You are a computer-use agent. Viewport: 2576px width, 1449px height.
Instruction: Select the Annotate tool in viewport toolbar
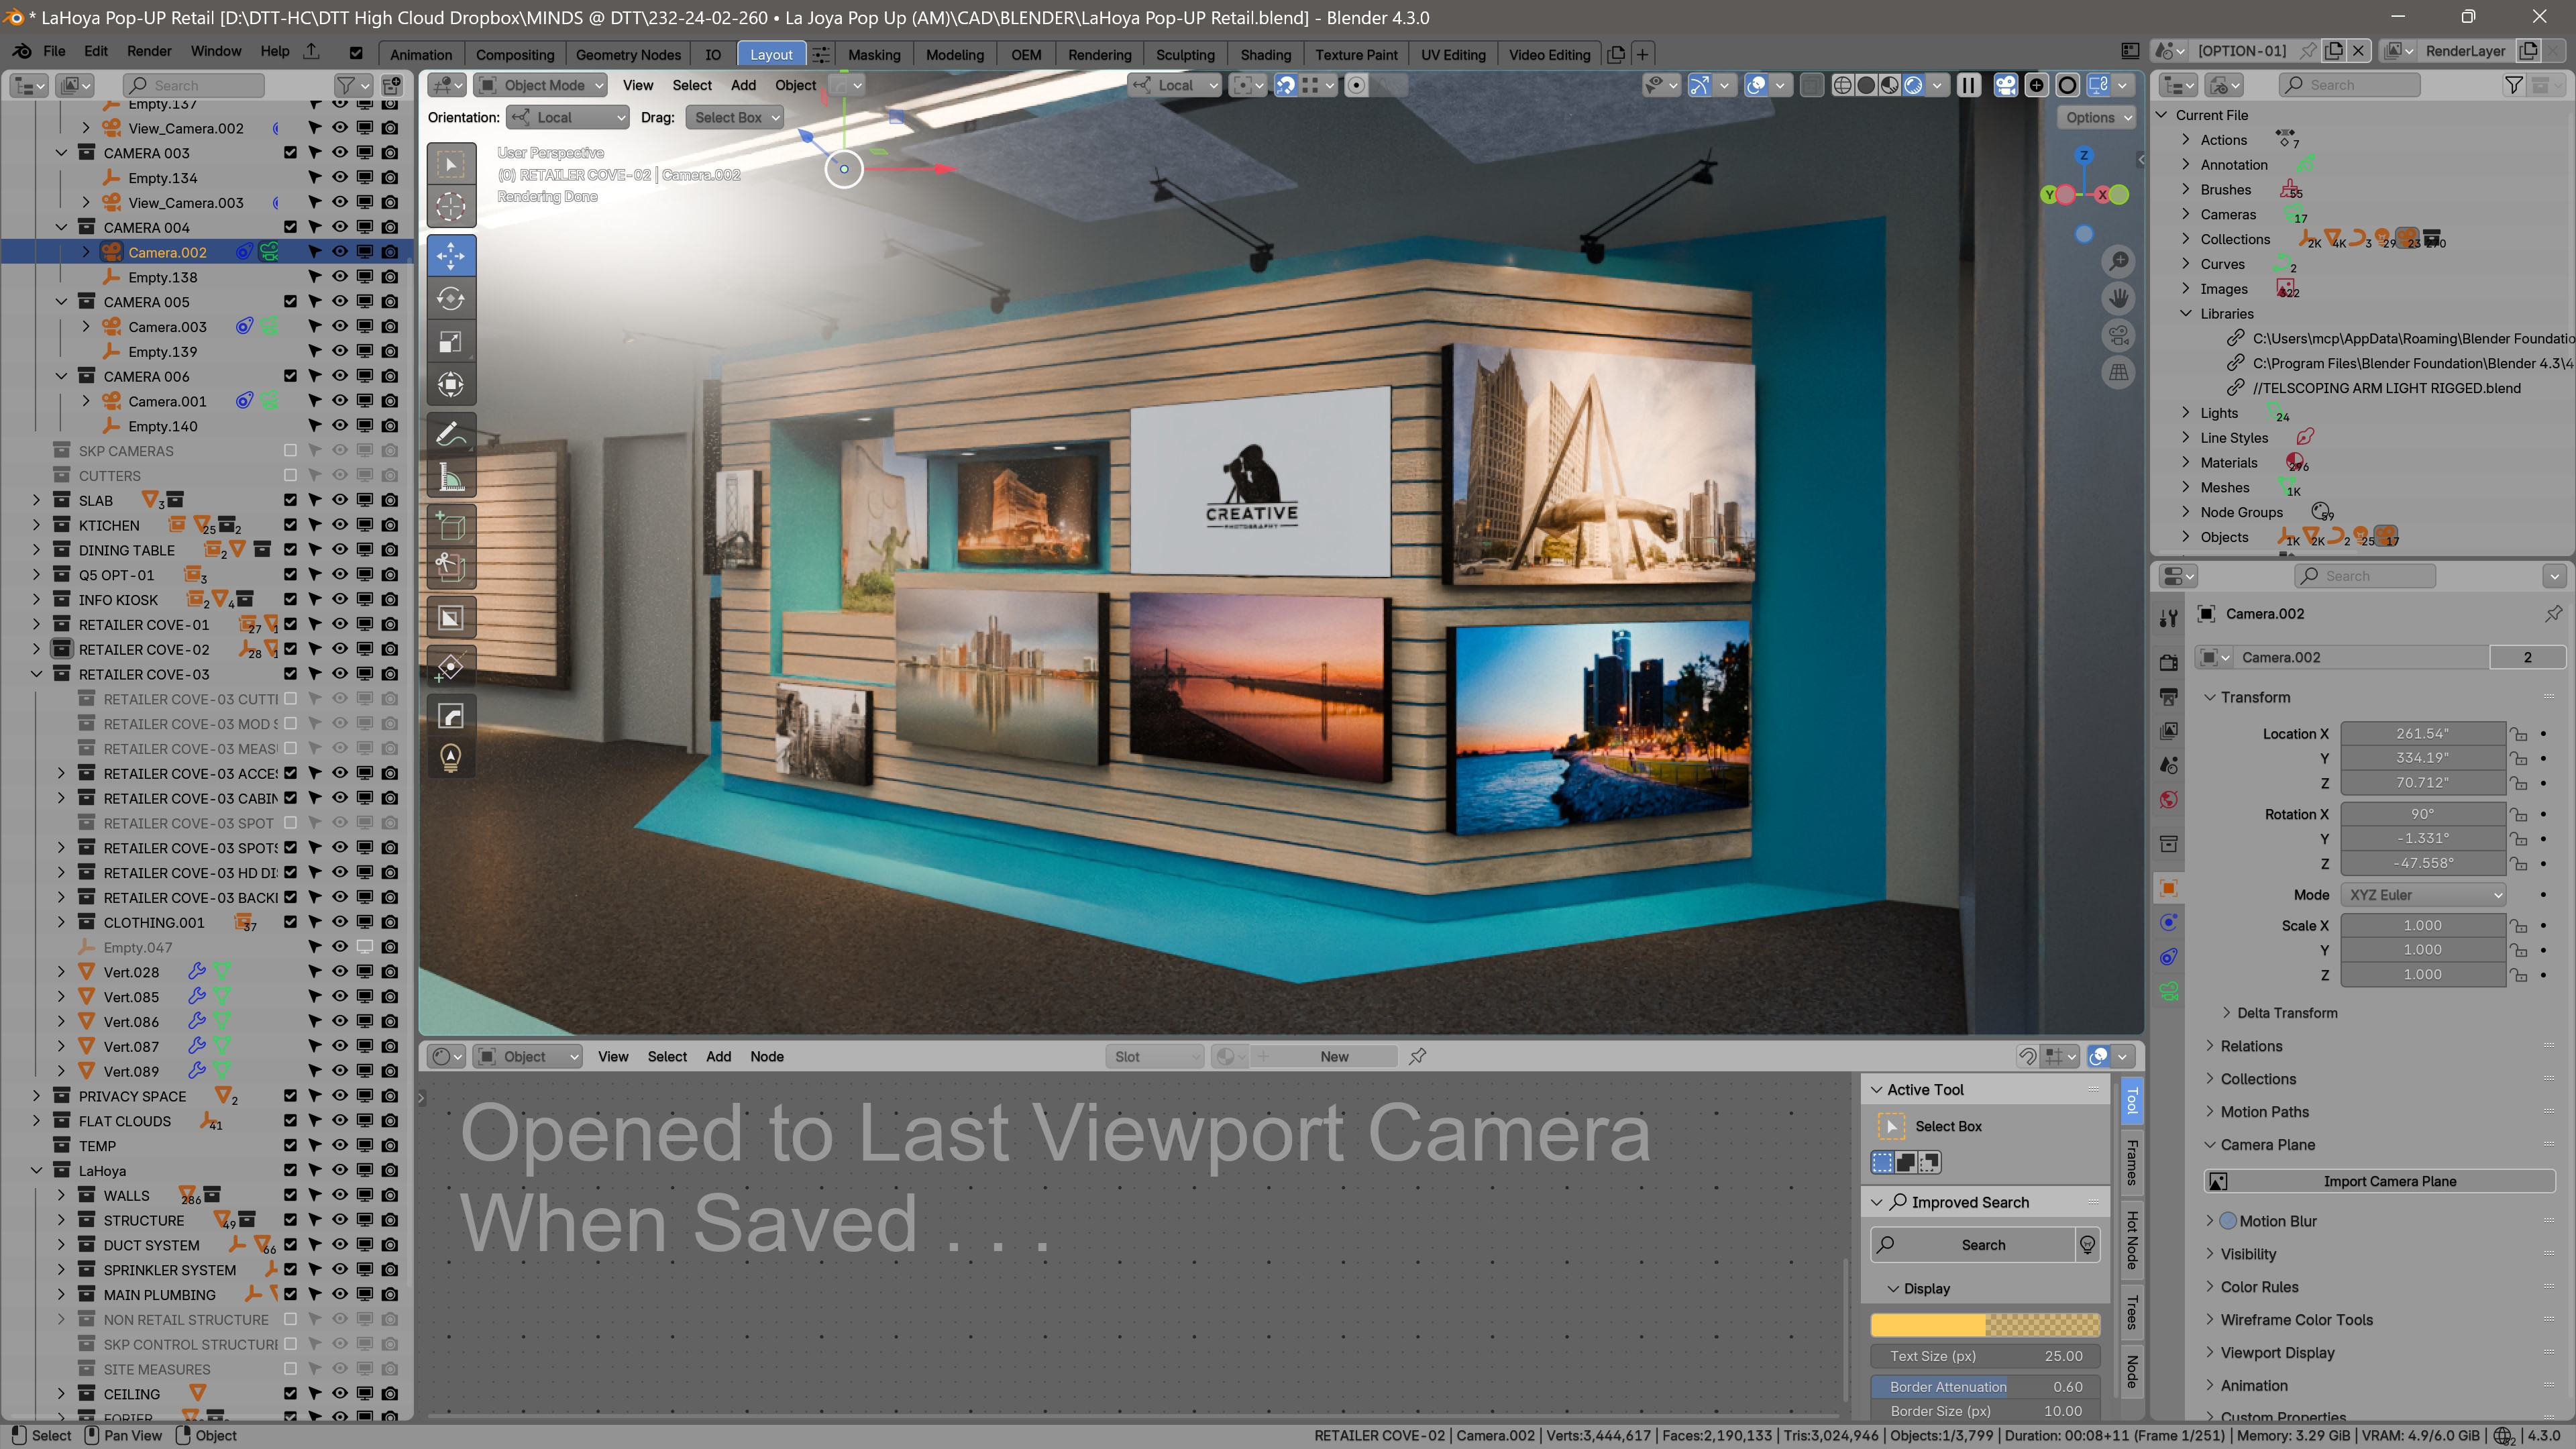(451, 433)
